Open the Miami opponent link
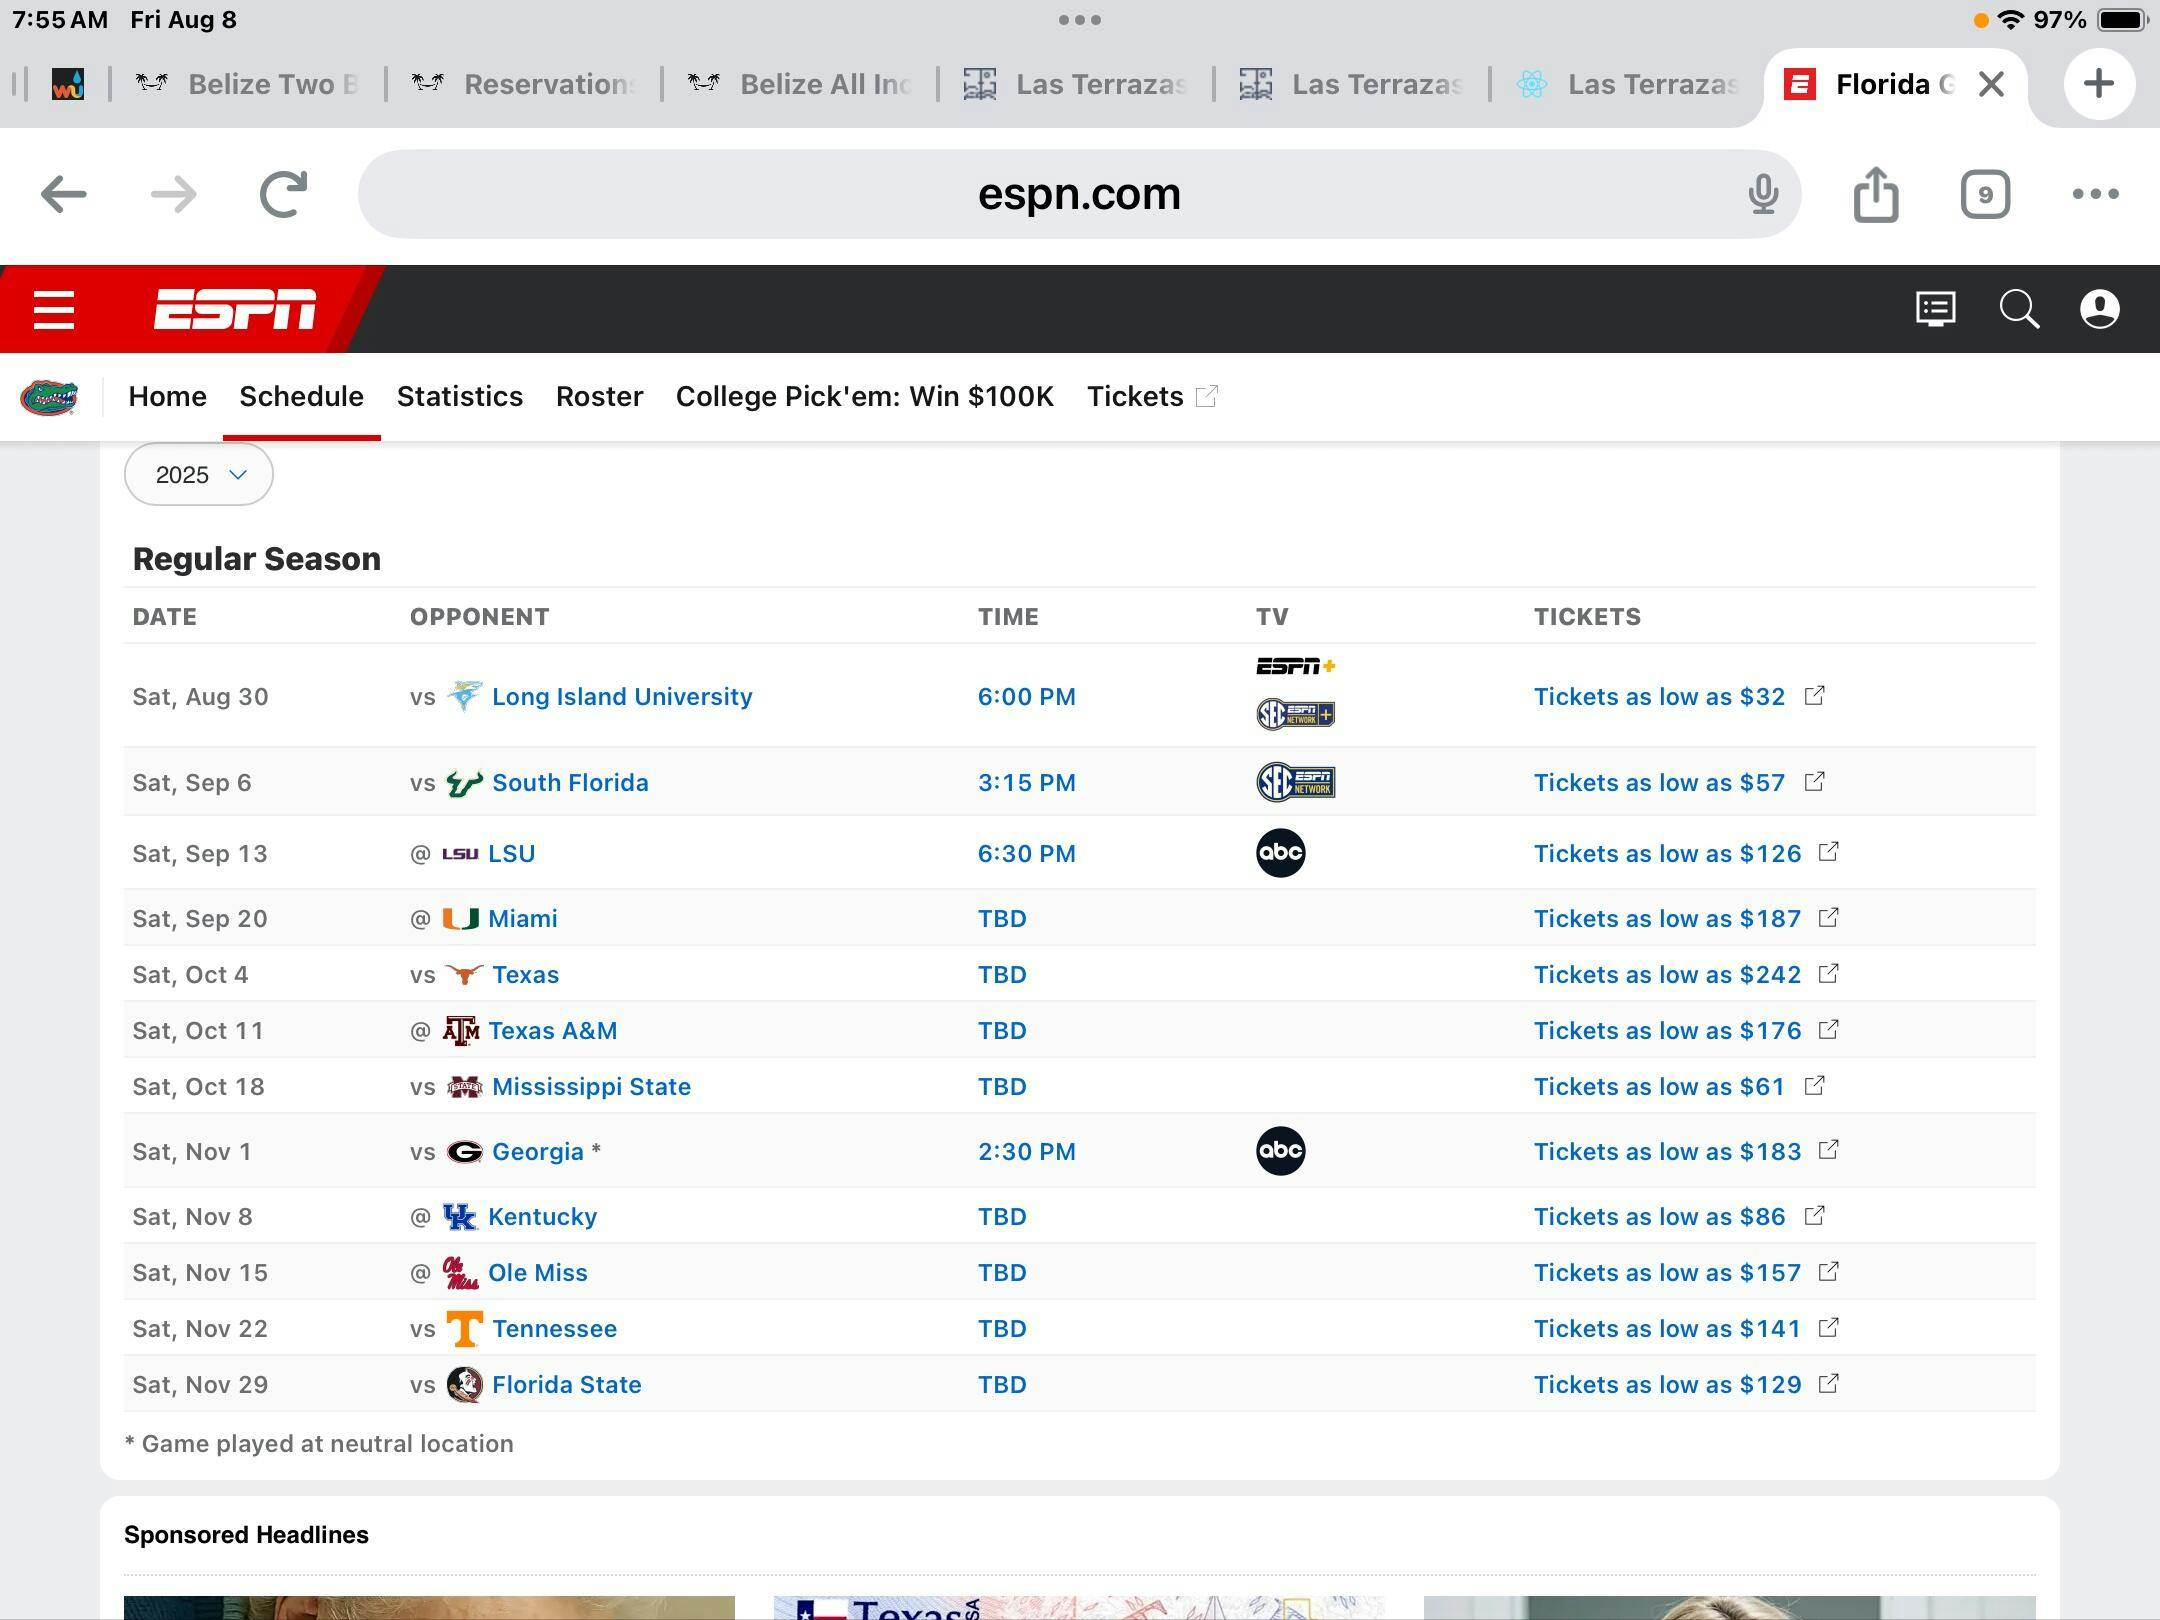This screenshot has height=1620, width=2160. [522, 918]
